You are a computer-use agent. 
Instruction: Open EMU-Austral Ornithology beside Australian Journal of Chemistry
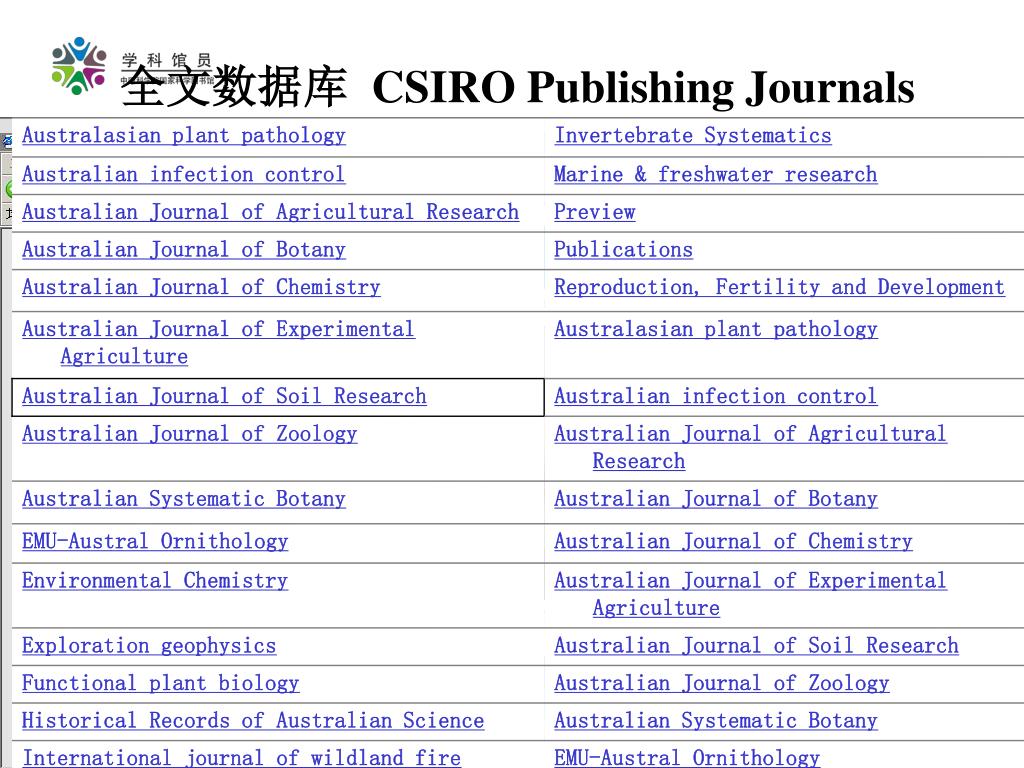tap(155, 541)
